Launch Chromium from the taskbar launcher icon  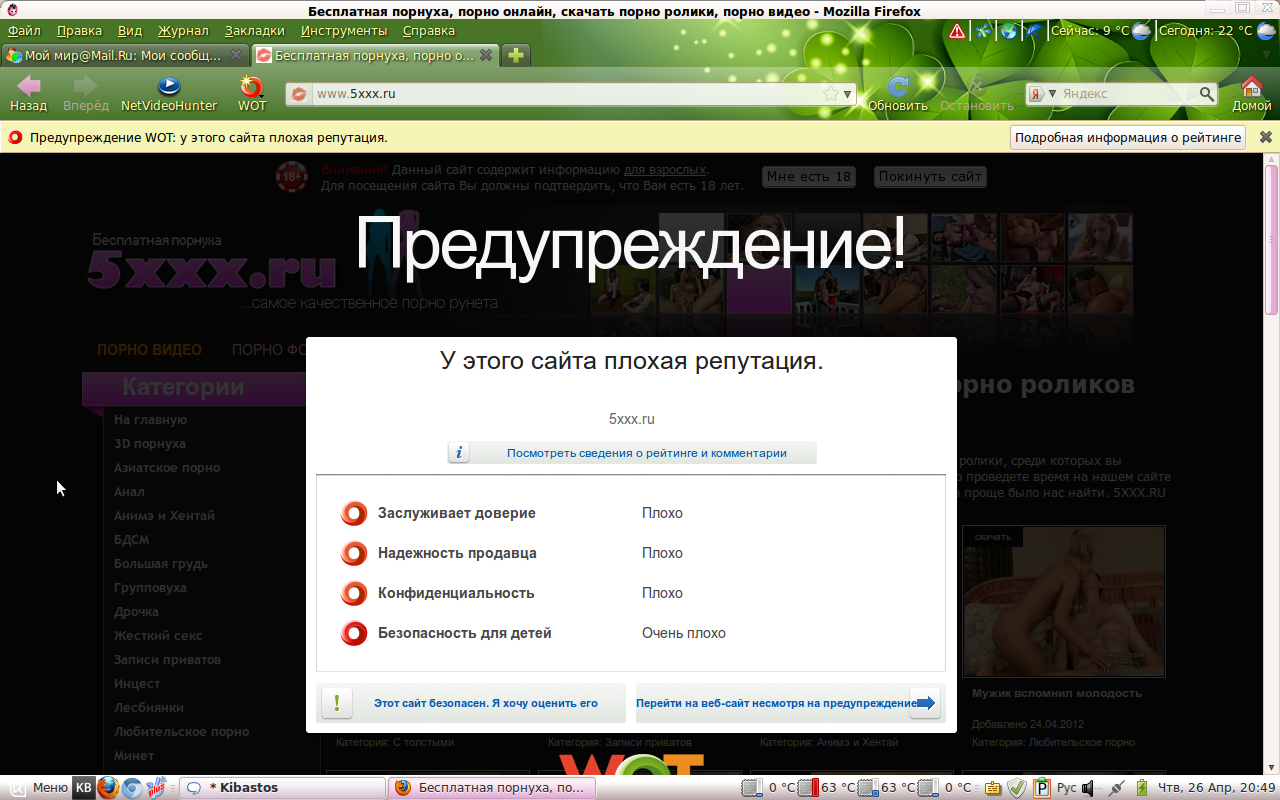(x=131, y=788)
